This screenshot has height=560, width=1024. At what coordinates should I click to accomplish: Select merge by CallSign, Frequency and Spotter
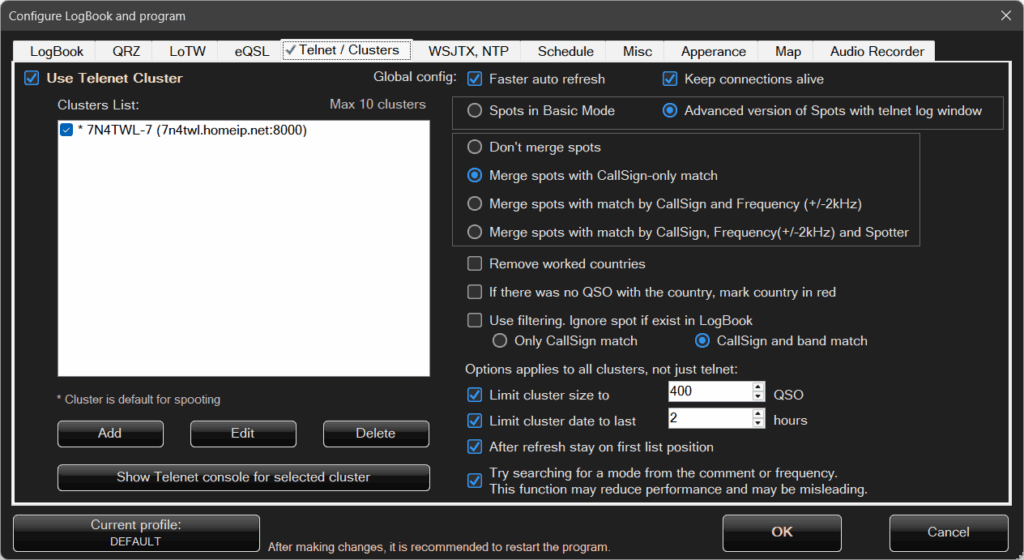click(475, 232)
